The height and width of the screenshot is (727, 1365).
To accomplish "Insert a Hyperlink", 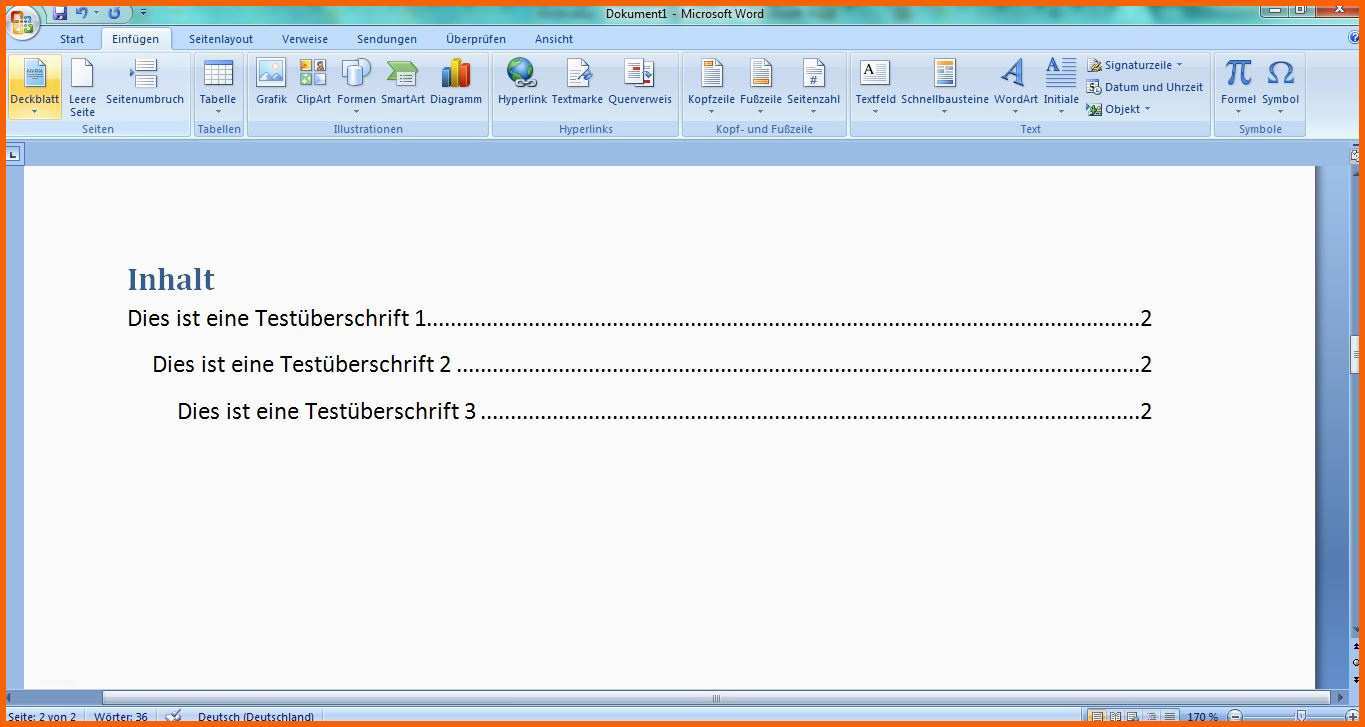I will 522,81.
